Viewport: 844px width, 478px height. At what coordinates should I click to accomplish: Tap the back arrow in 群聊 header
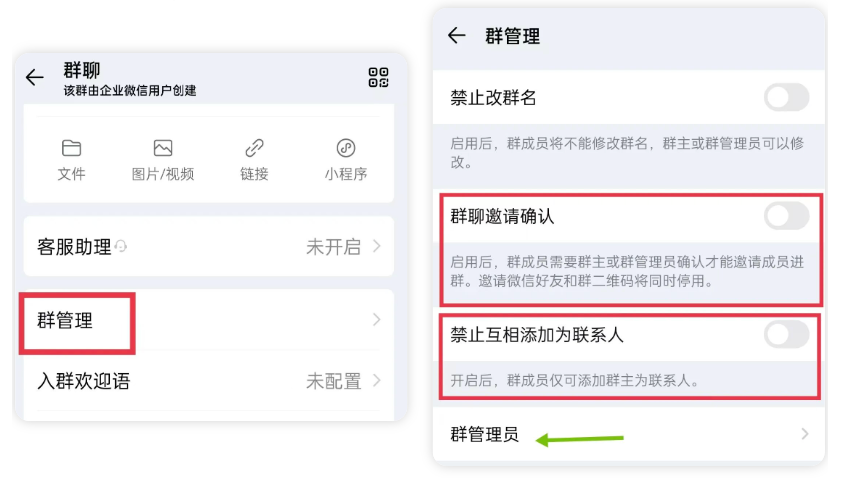(x=34, y=78)
